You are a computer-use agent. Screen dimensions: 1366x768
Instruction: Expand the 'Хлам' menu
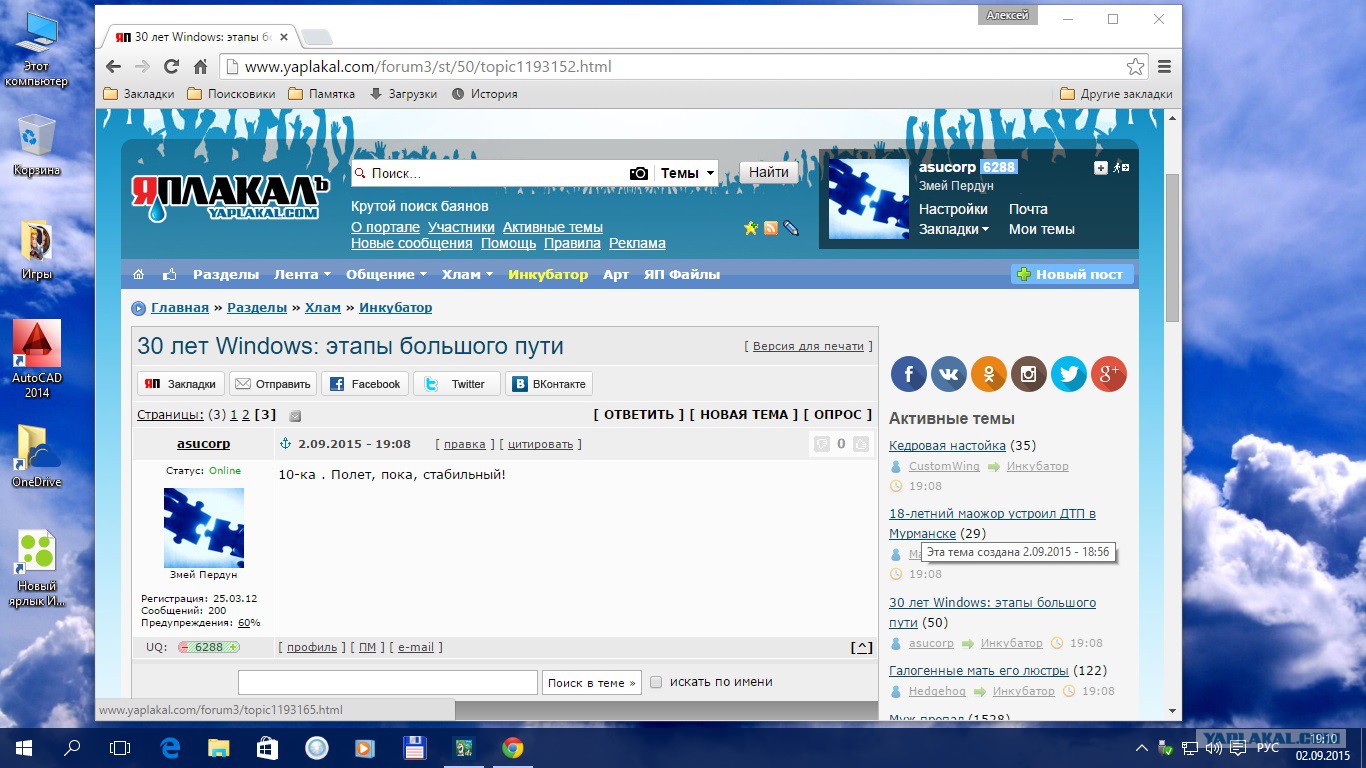467,274
